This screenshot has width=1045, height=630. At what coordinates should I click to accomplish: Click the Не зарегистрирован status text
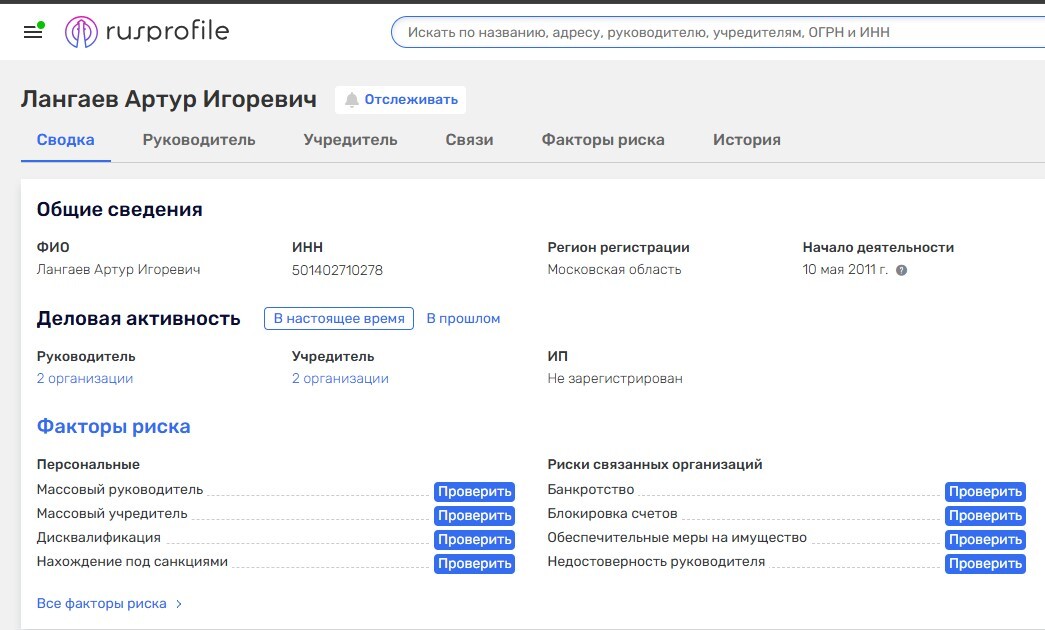614,379
